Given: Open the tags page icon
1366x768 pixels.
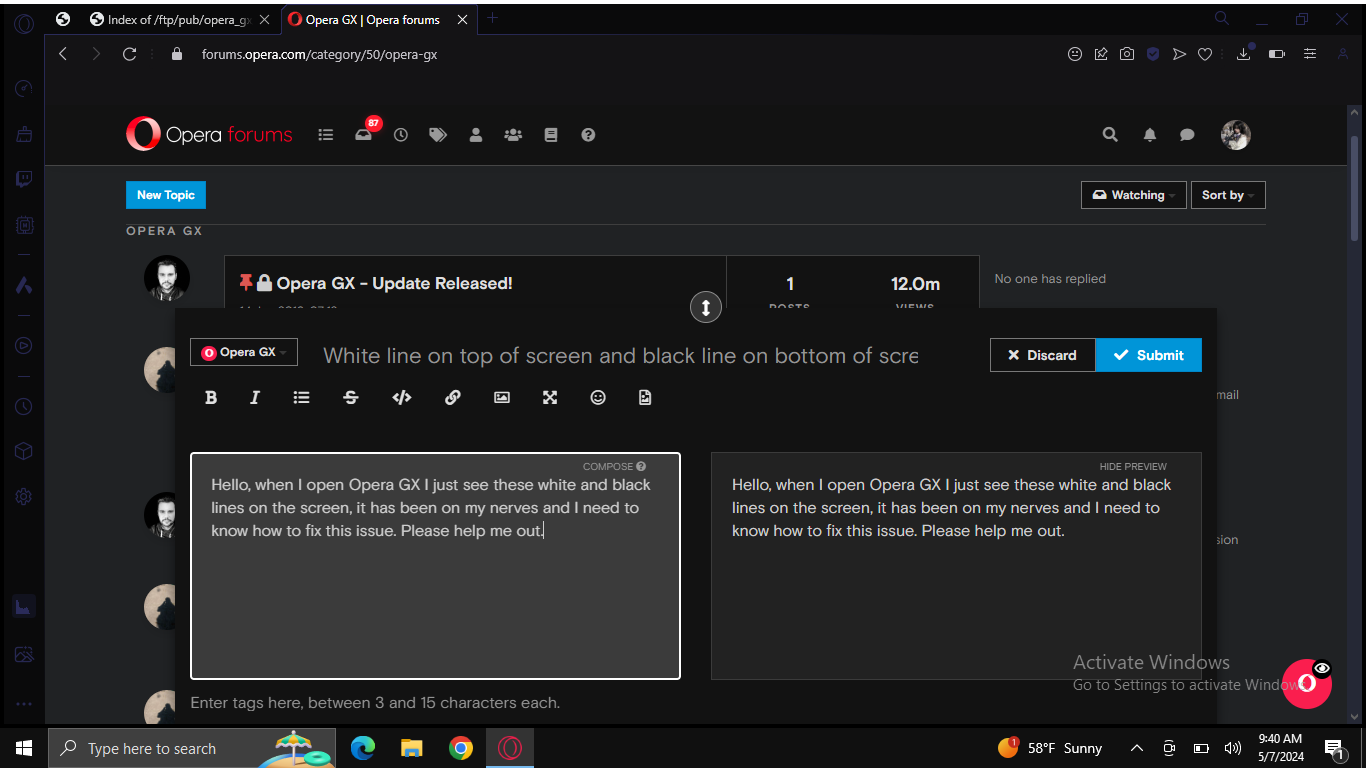Looking at the screenshot, I should coord(438,135).
